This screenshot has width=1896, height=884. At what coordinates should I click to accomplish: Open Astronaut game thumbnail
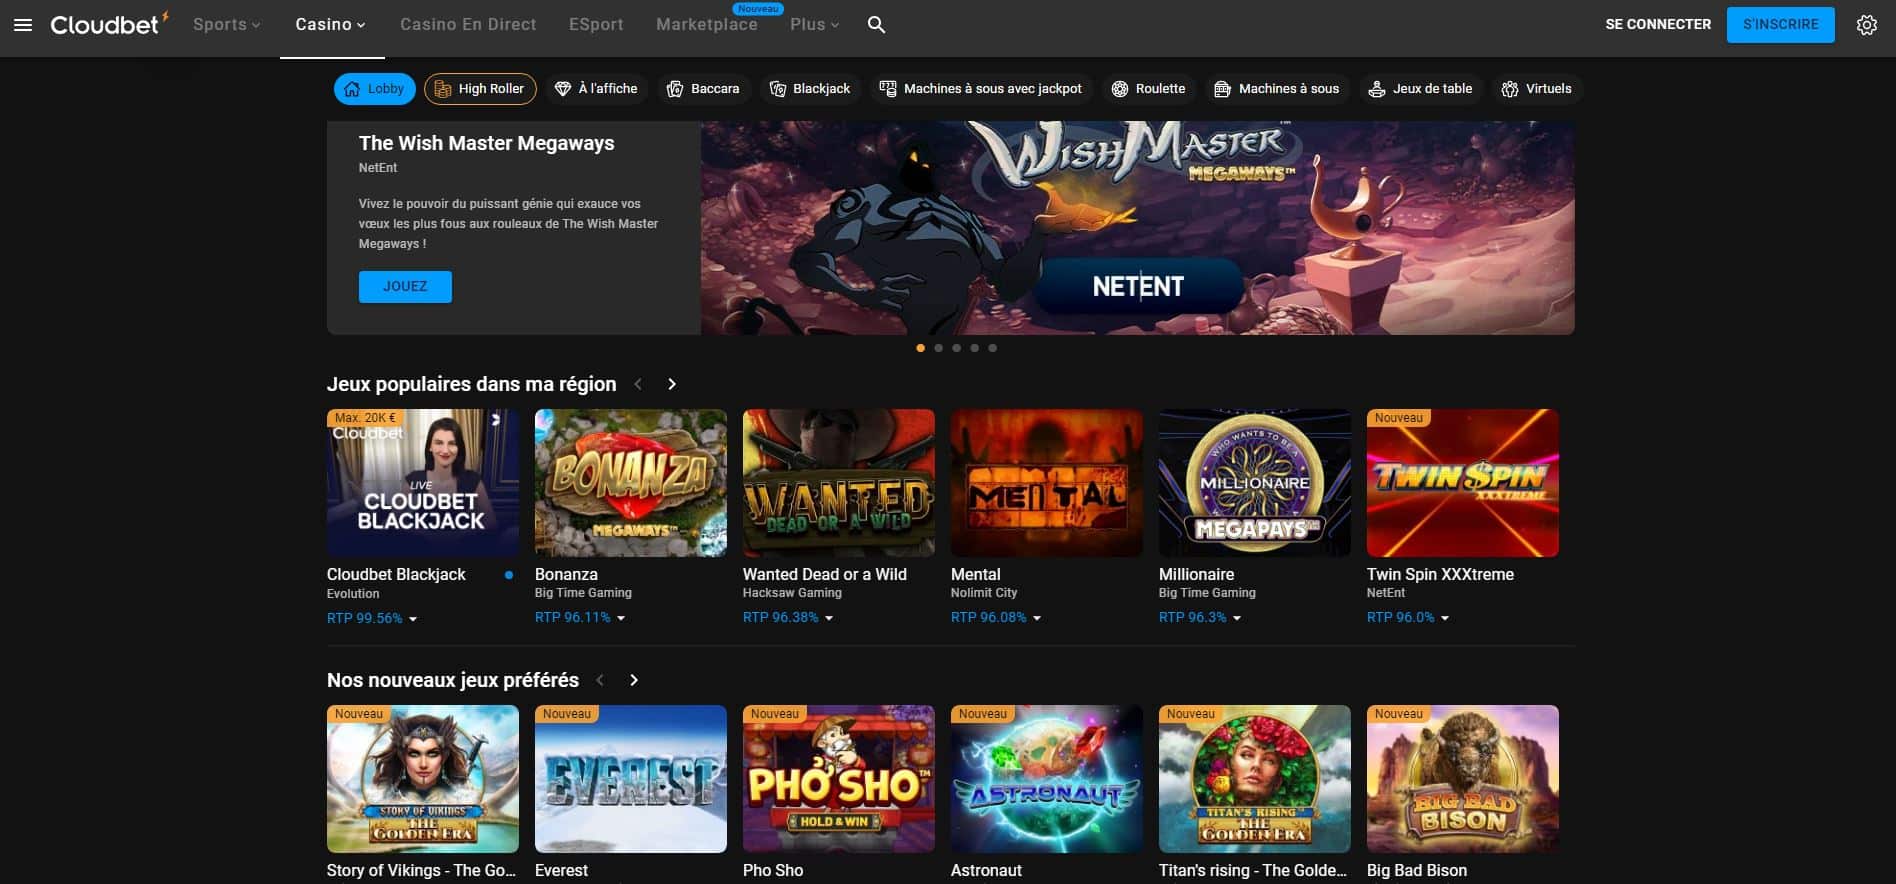pyautogui.click(x=1047, y=779)
